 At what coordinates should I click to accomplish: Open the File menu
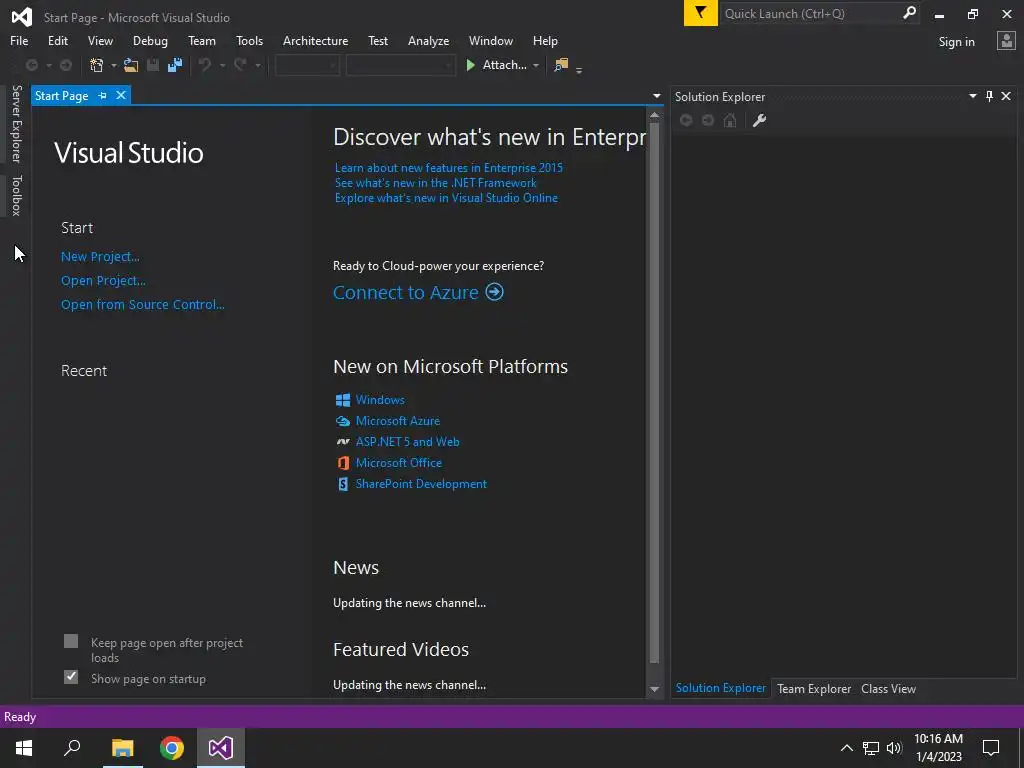19,40
